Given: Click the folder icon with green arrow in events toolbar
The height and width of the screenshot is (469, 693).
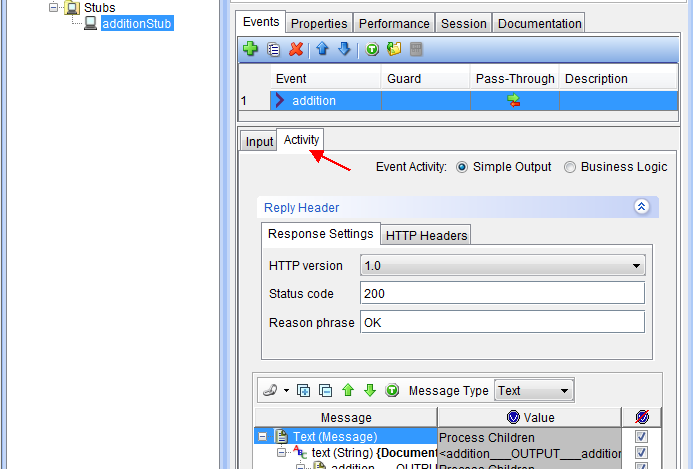Looking at the screenshot, I should point(394,49).
